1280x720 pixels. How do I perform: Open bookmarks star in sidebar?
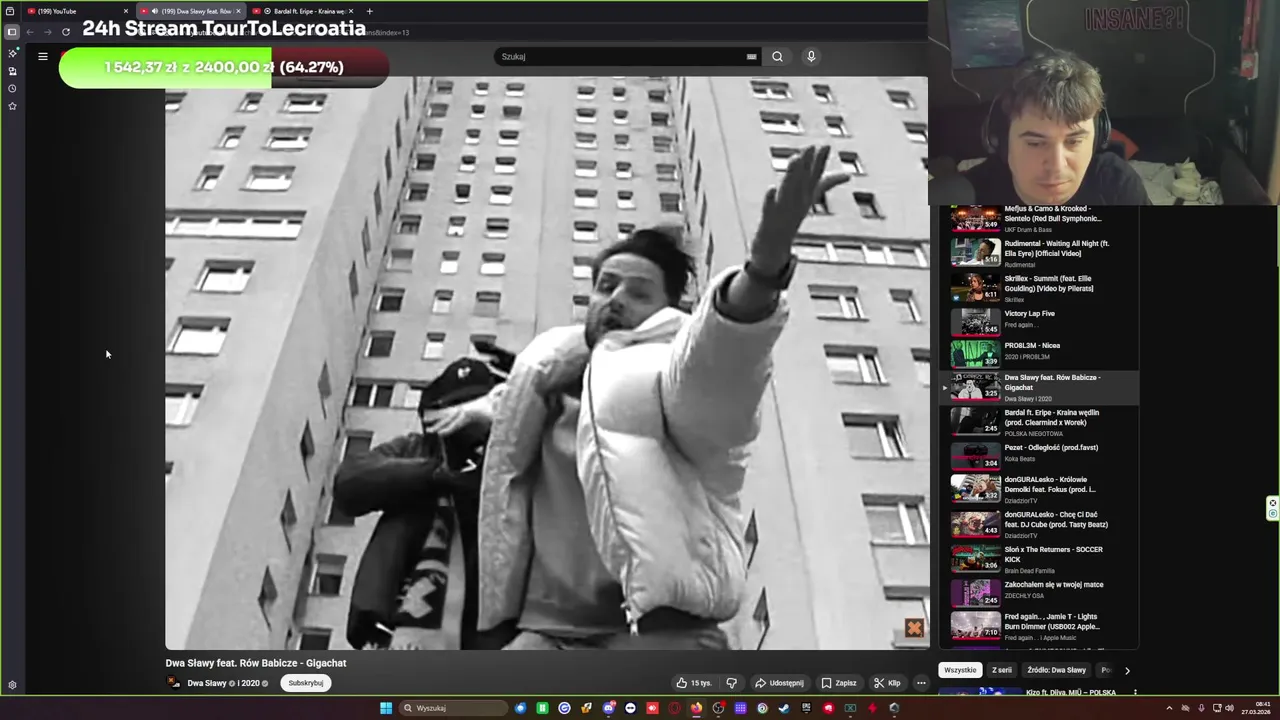click(x=12, y=105)
